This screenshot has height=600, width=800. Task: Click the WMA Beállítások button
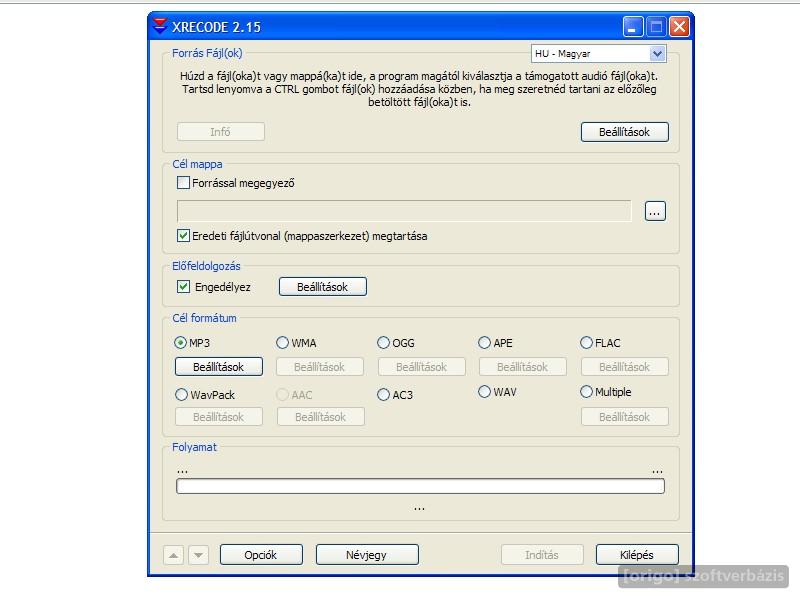320,367
